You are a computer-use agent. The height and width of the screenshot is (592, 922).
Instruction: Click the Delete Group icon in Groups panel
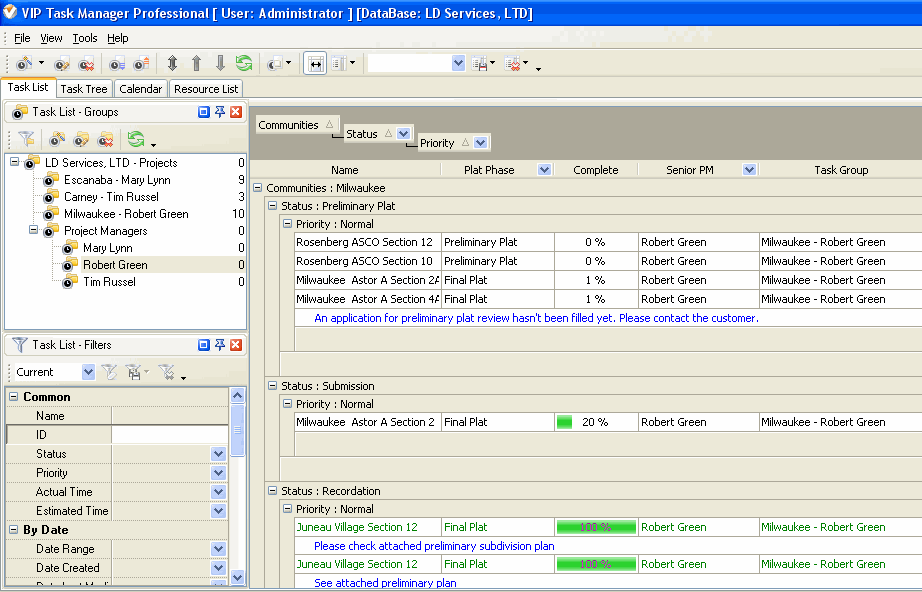(x=105, y=140)
